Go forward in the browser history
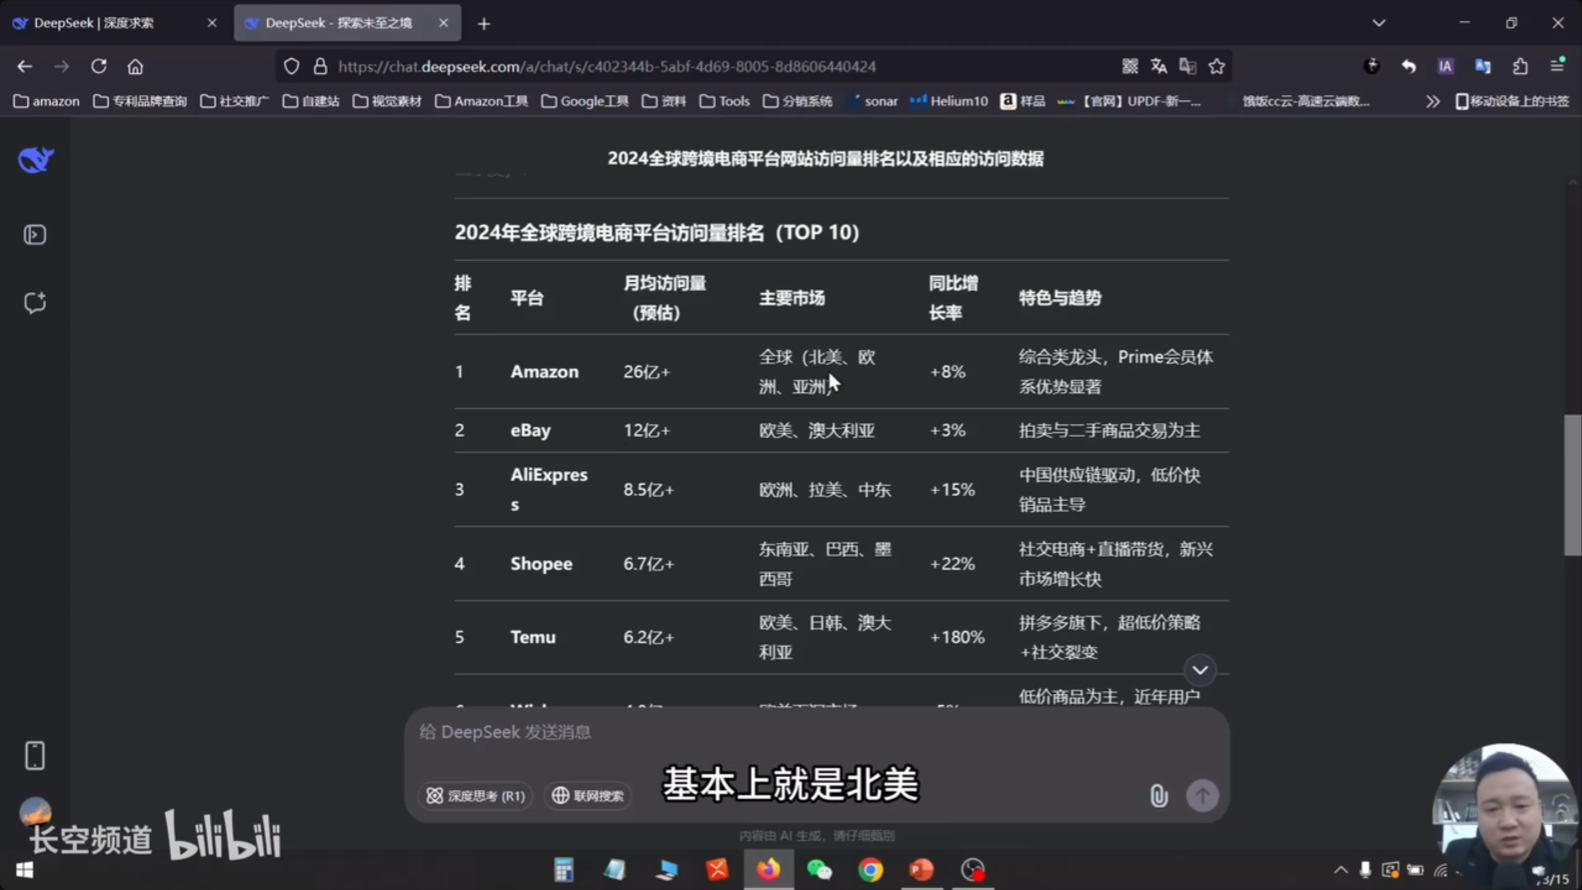 point(62,66)
